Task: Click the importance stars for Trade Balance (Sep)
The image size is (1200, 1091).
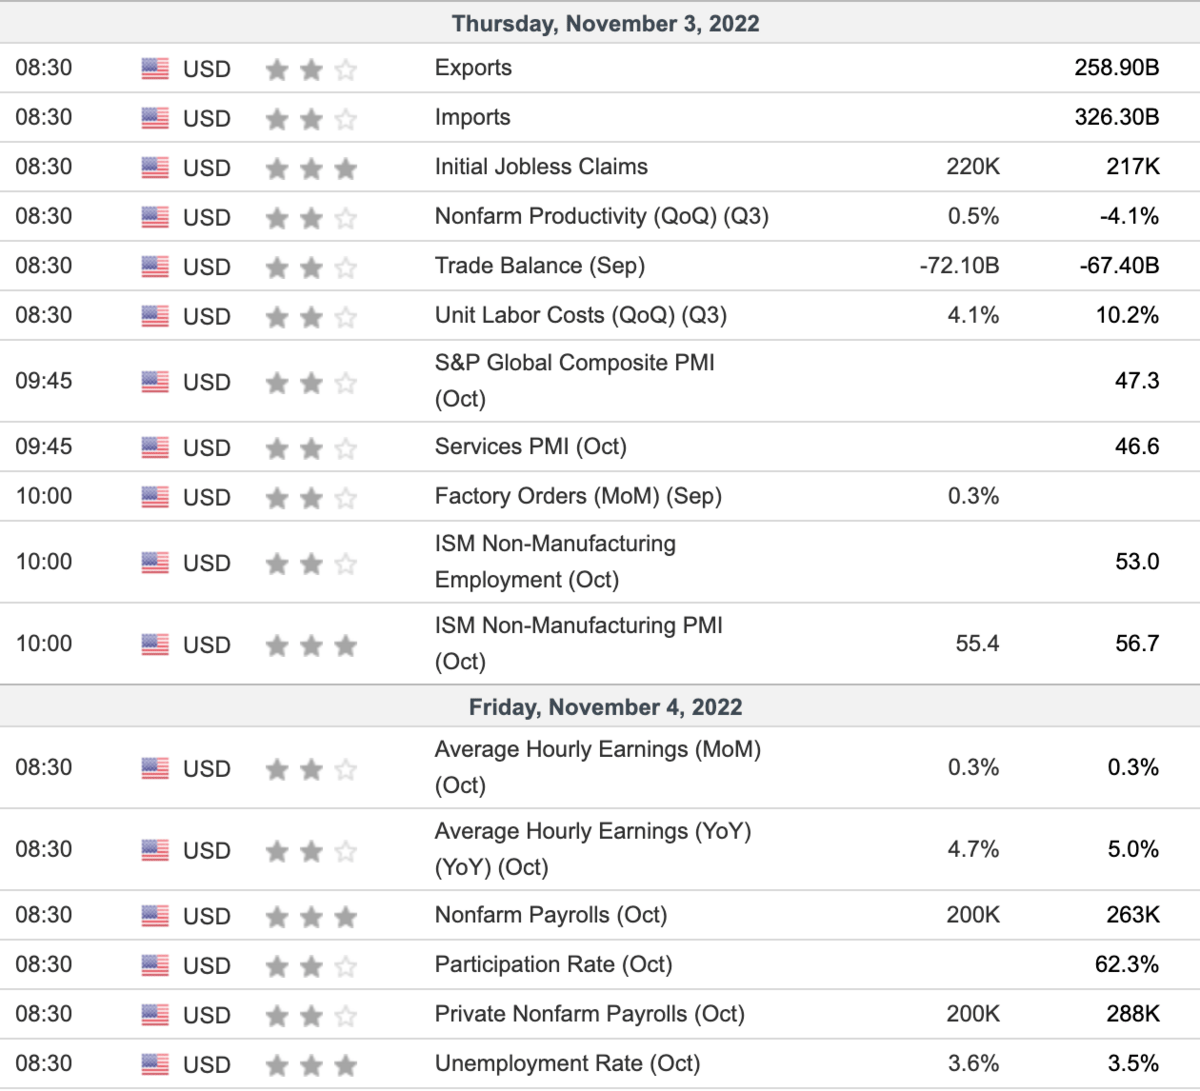Action: pos(311,267)
